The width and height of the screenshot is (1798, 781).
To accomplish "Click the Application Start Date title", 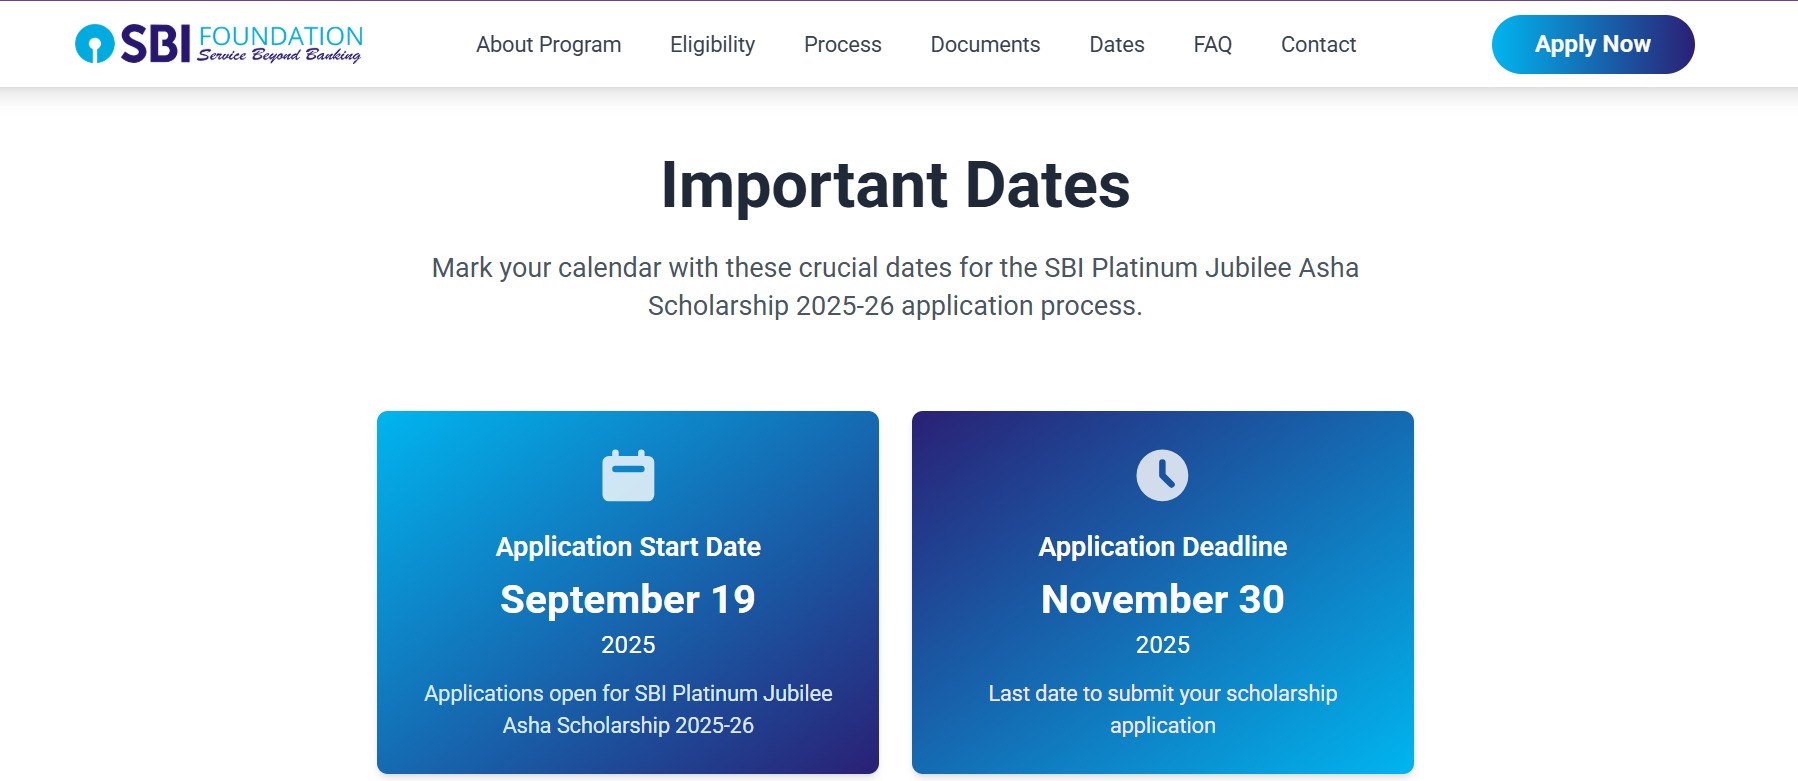I will (x=628, y=547).
